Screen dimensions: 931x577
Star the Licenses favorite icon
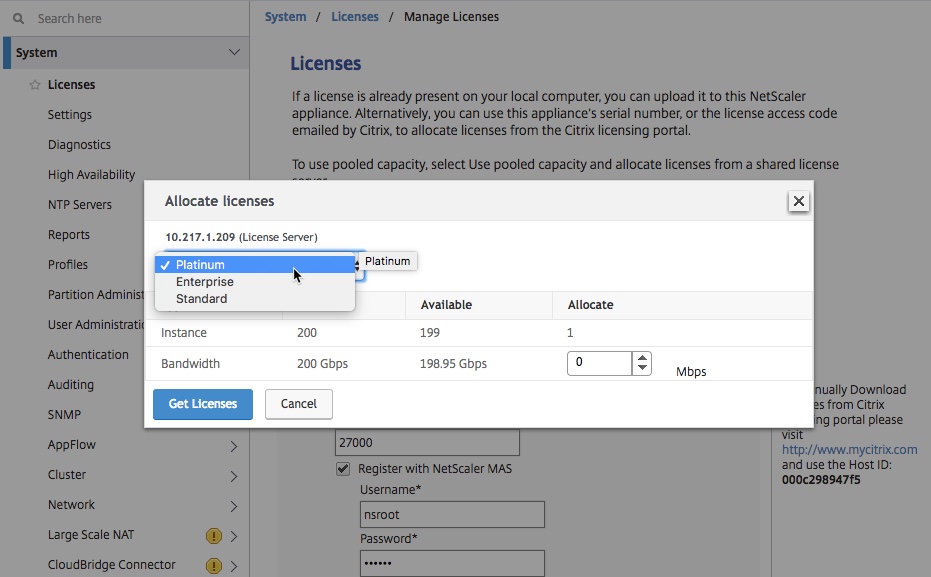click(35, 85)
